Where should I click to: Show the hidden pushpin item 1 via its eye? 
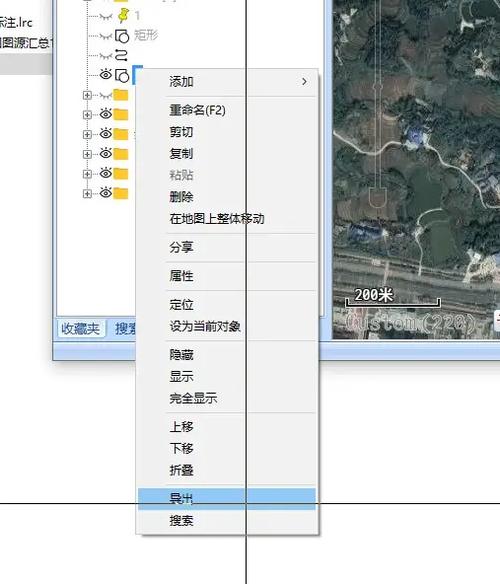[106, 16]
